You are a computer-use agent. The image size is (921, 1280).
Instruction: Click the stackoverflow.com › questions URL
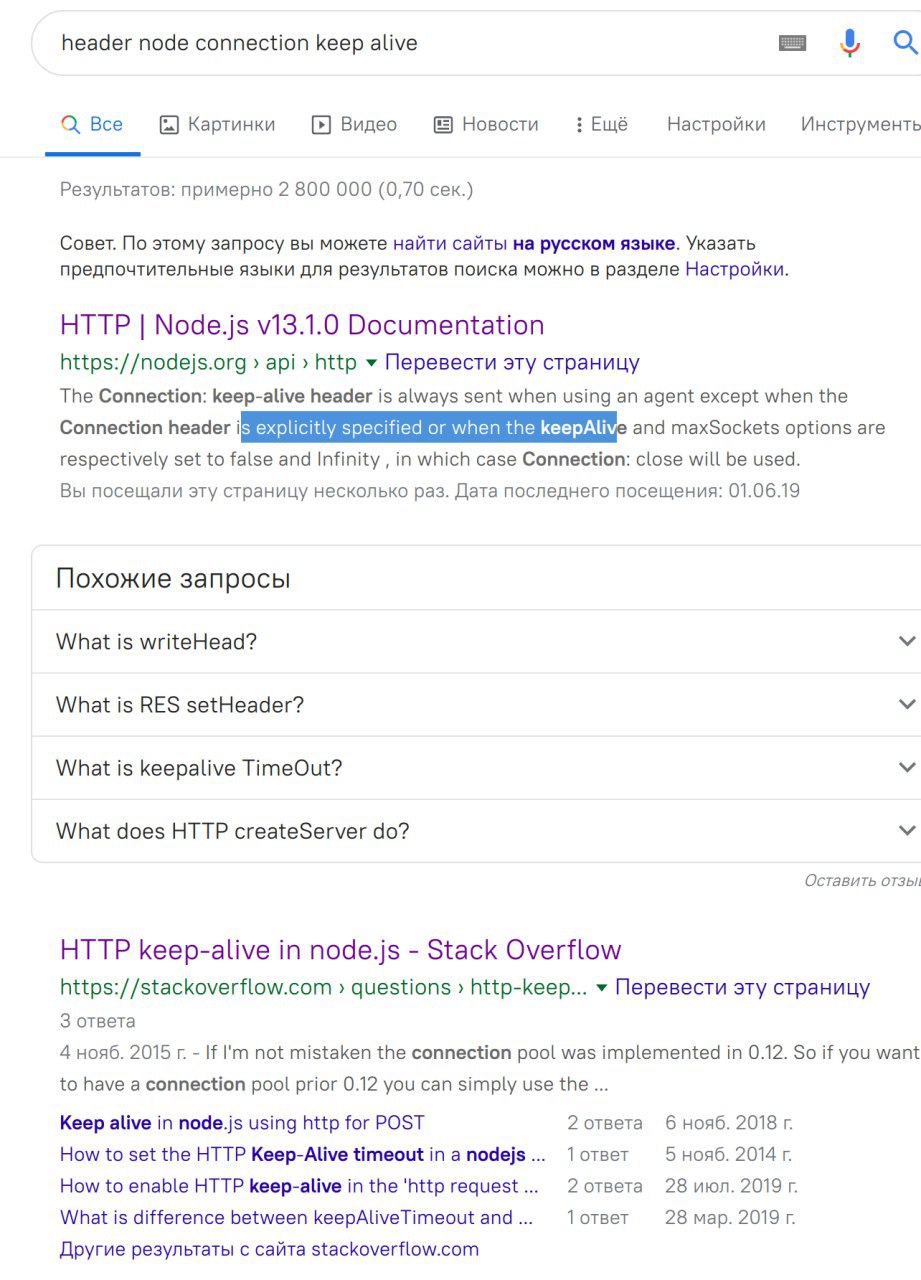coord(323,987)
